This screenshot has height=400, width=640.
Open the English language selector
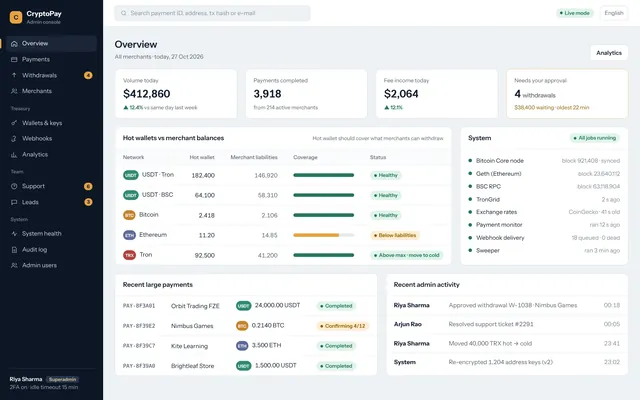click(x=614, y=13)
